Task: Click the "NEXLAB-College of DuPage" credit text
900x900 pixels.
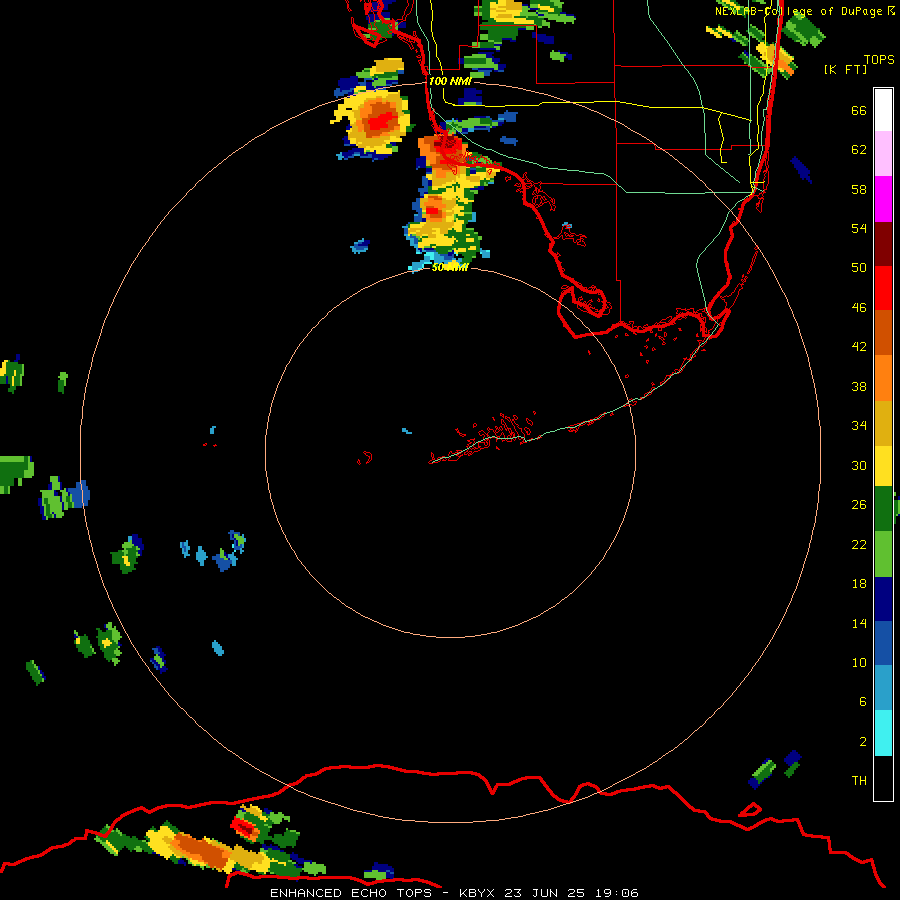Action: pyautogui.click(x=800, y=11)
